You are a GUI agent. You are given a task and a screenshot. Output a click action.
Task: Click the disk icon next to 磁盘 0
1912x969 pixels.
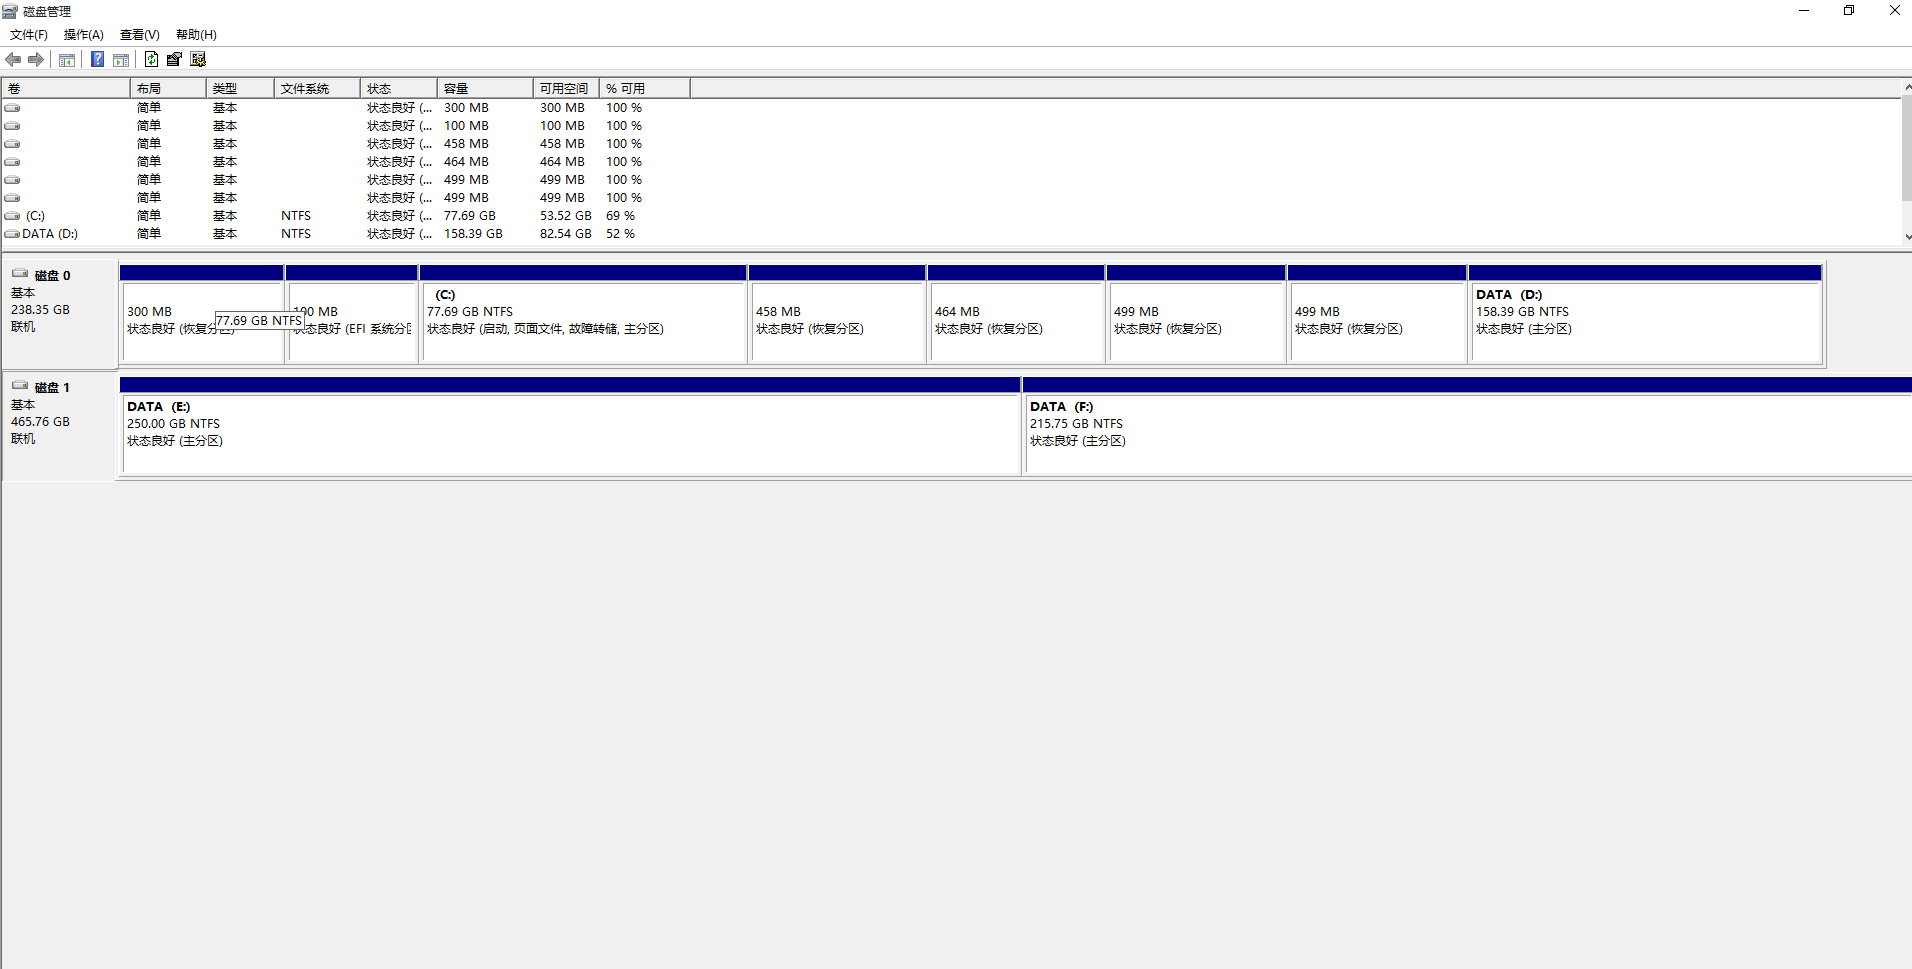(x=20, y=274)
